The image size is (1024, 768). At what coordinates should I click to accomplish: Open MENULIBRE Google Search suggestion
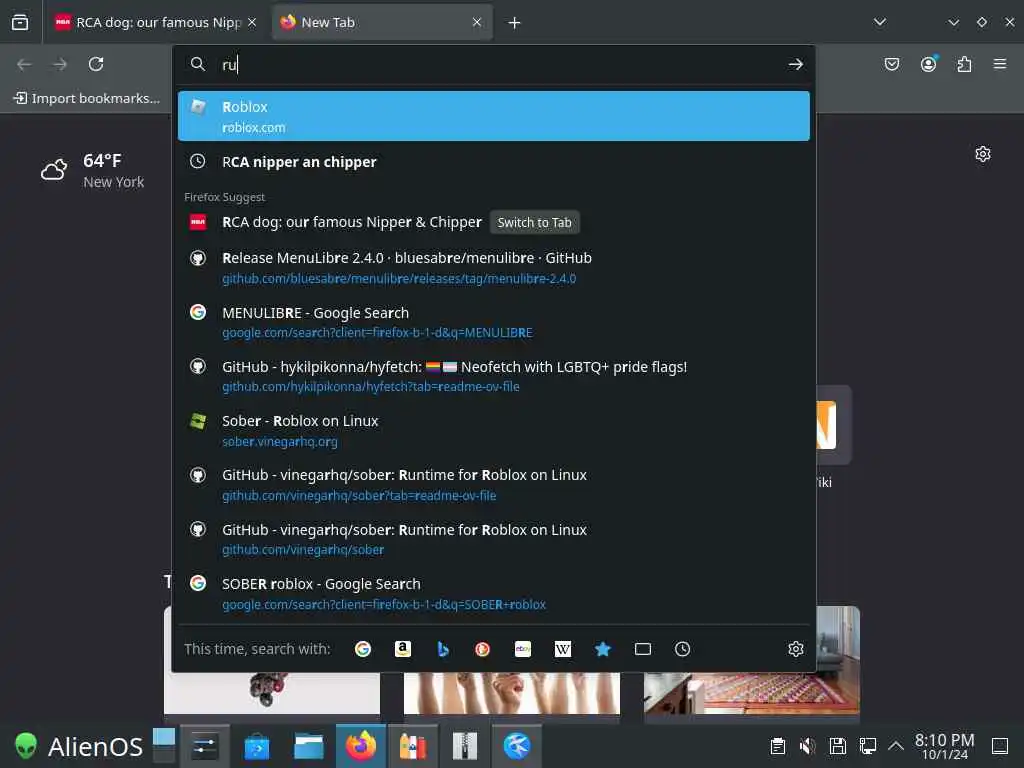494,322
